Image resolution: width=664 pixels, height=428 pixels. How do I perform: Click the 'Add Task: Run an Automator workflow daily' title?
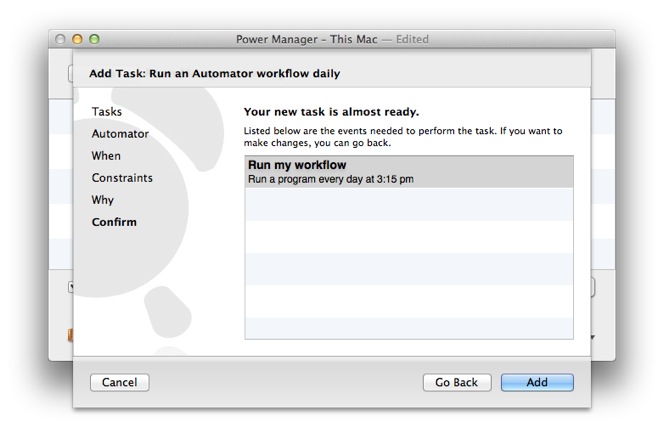tap(215, 74)
